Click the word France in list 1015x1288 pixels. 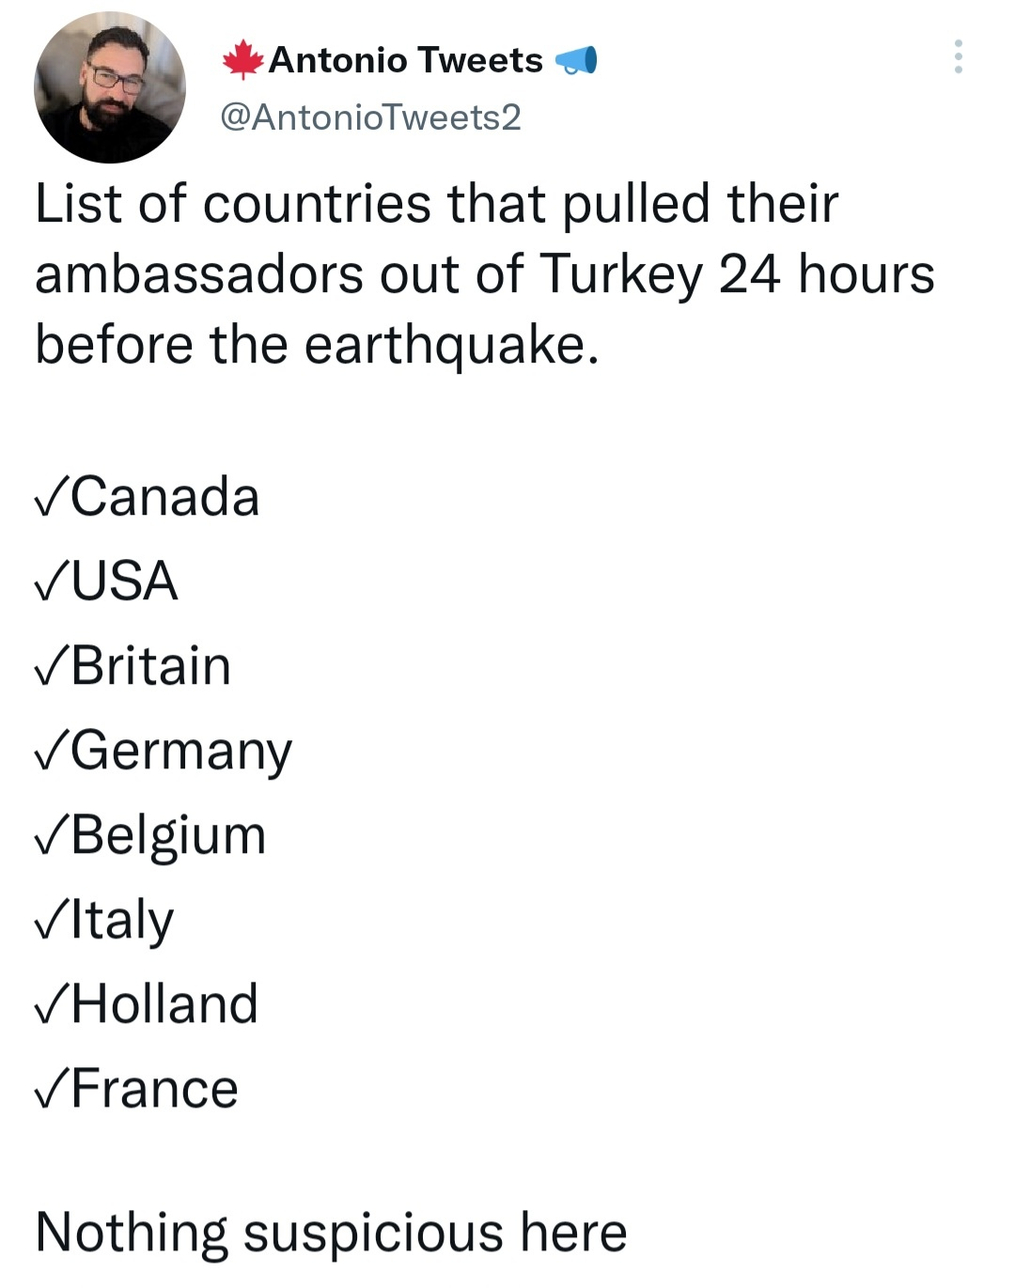click(155, 1089)
